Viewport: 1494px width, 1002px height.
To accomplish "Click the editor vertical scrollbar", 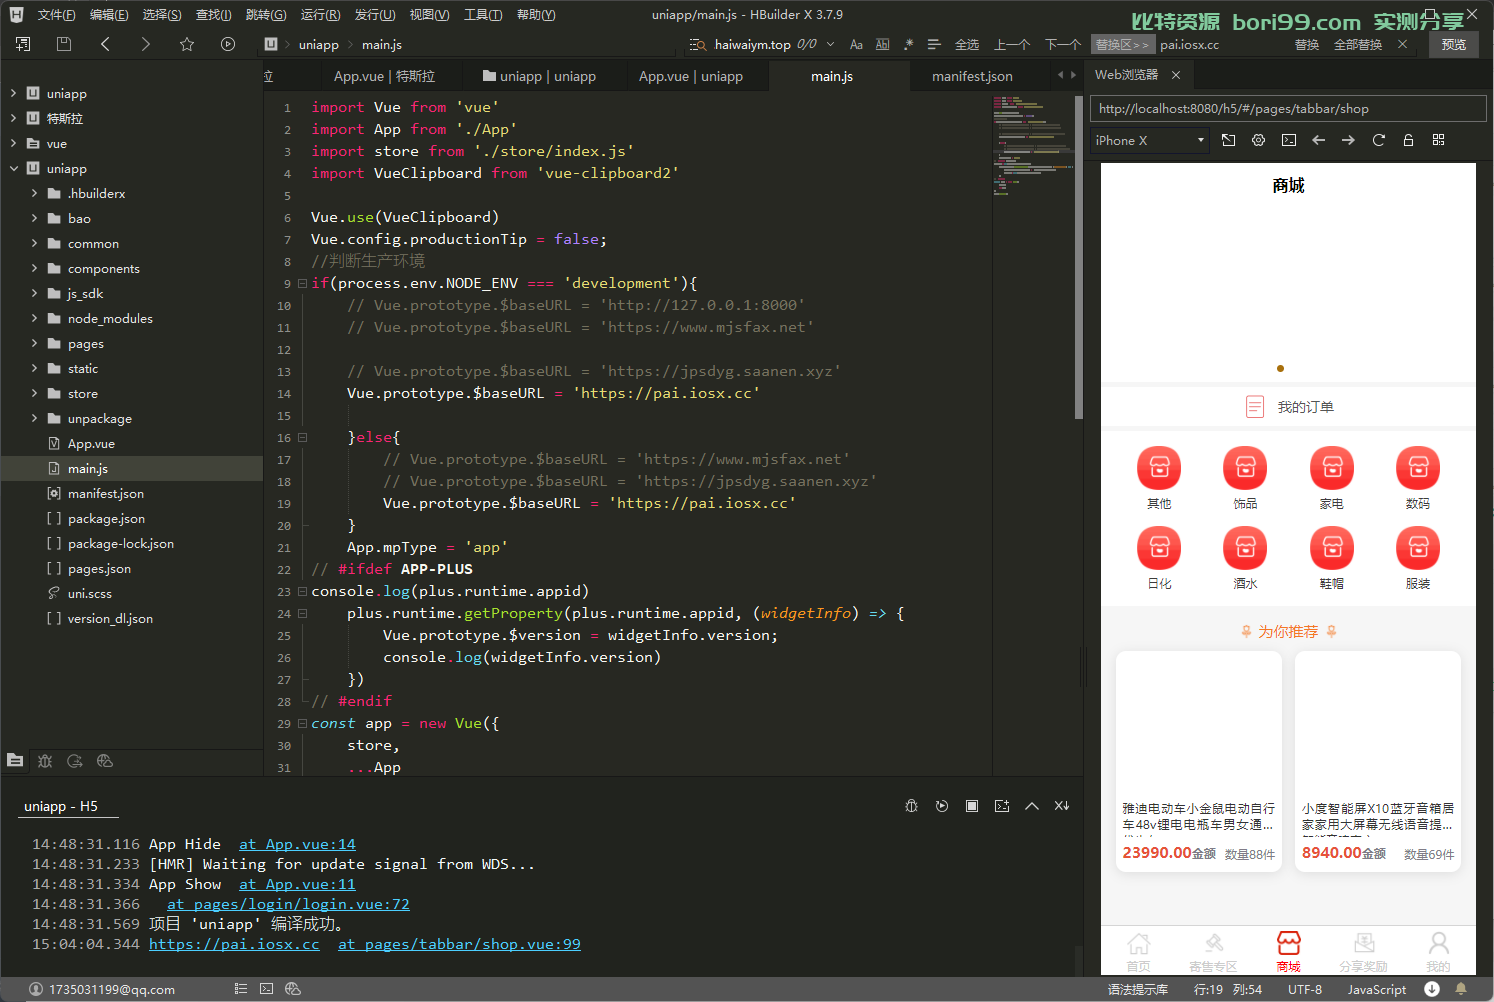I will click(1078, 258).
